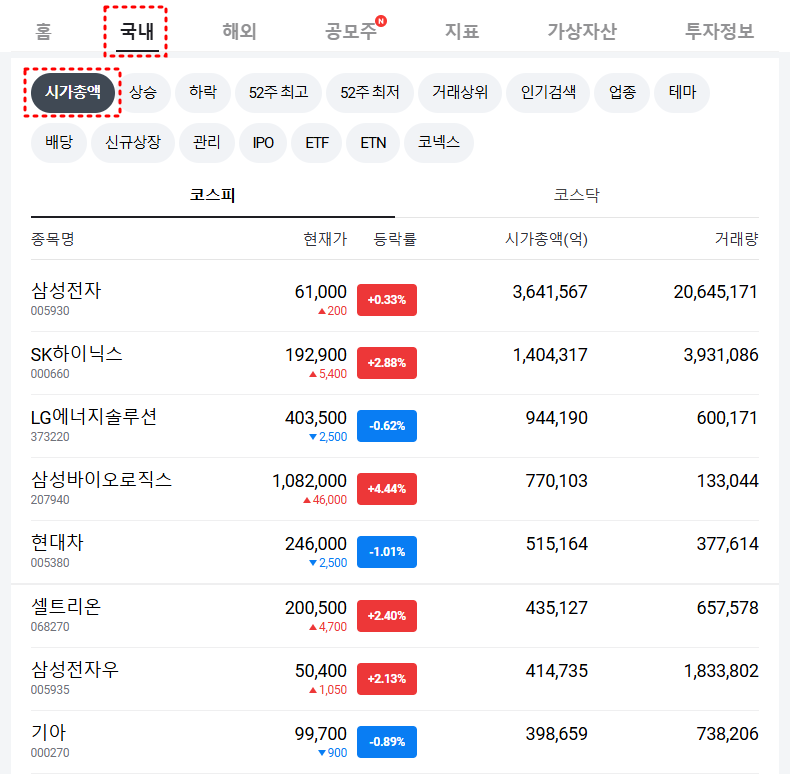Click the +2.88% change badge
790x774 pixels.
coord(387,363)
